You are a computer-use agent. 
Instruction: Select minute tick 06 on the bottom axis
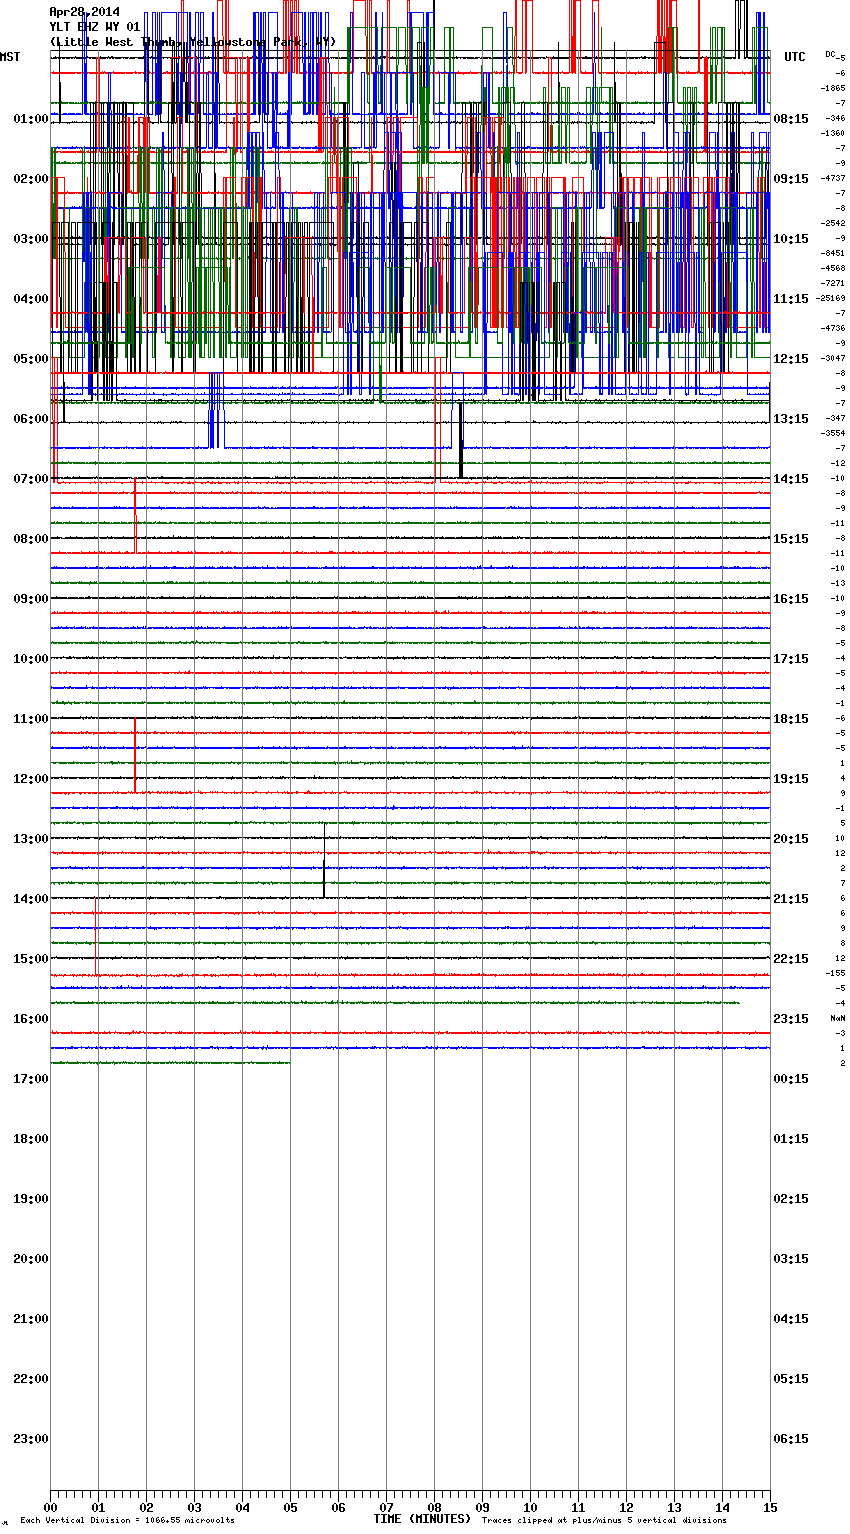click(338, 1507)
